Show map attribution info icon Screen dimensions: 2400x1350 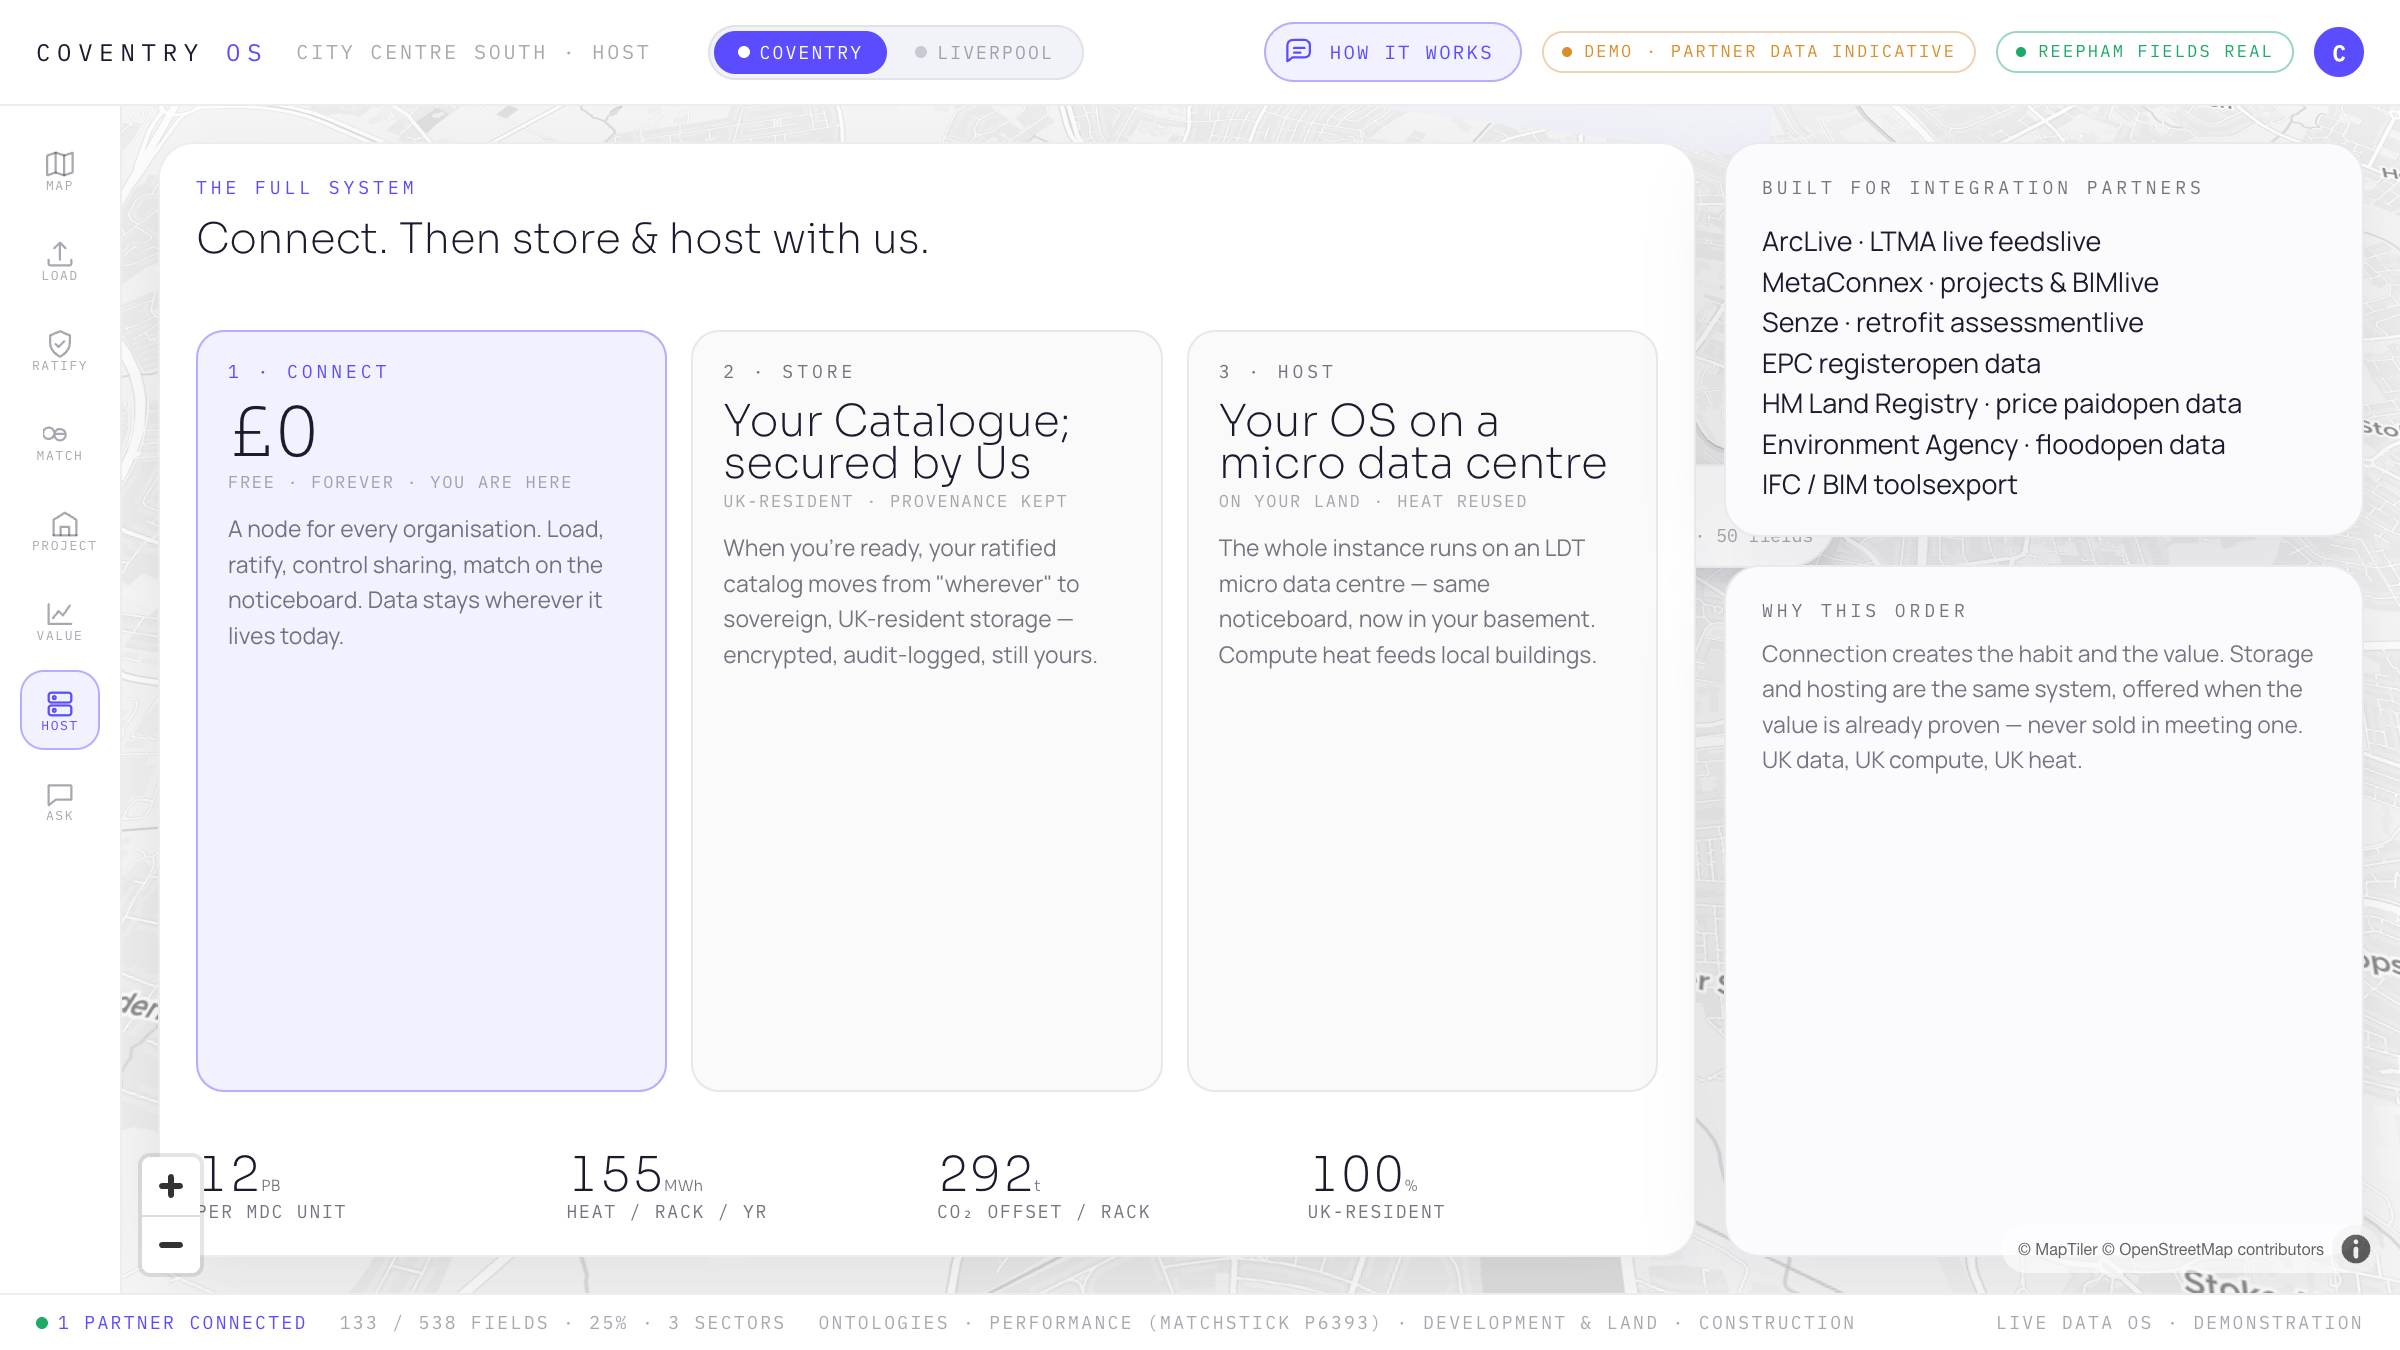coord(2355,1249)
